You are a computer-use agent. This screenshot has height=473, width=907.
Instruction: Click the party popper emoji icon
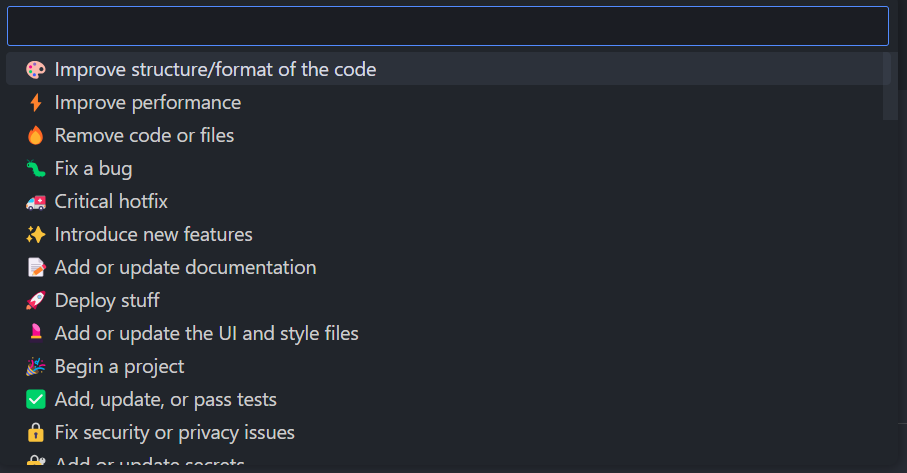pos(36,367)
